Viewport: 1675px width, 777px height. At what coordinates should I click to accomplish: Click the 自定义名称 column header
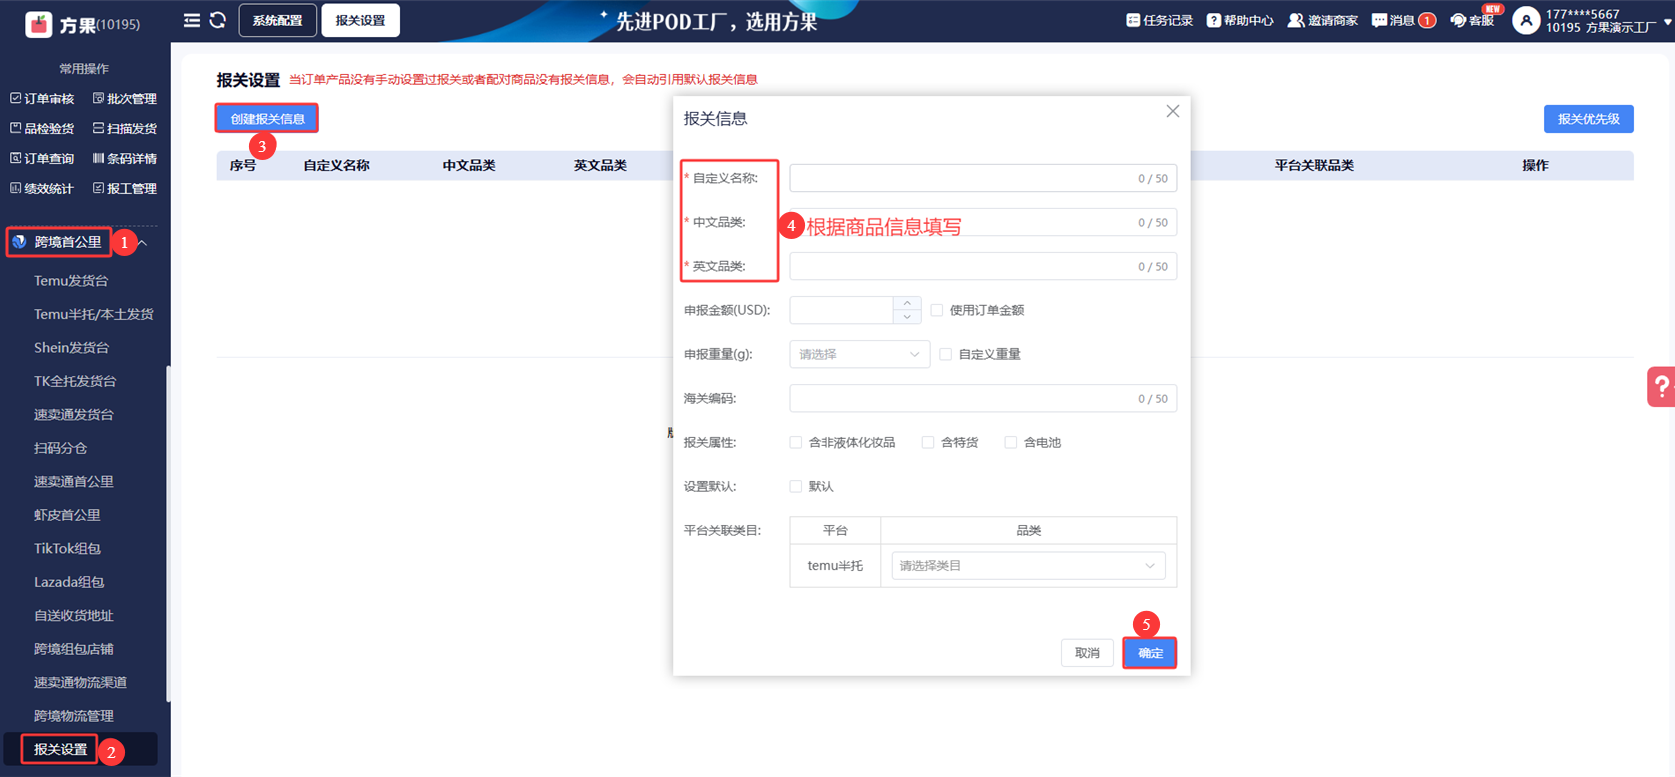click(336, 166)
